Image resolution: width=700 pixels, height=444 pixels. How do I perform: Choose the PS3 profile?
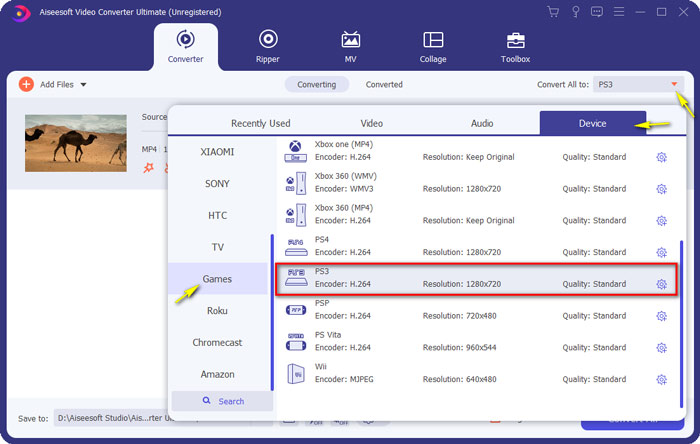click(x=476, y=279)
